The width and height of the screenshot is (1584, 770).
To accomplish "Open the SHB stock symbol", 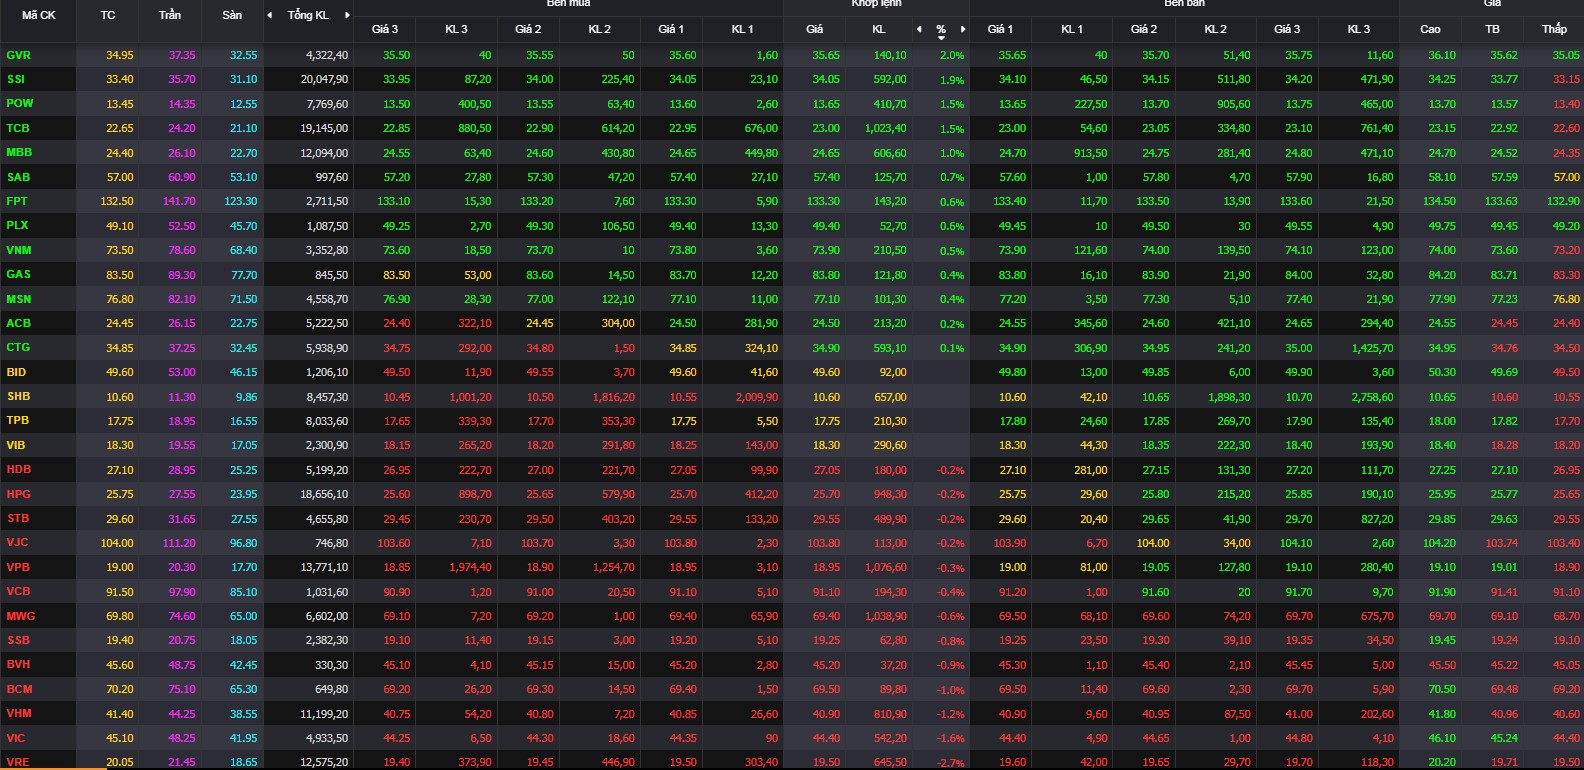I will coord(18,396).
